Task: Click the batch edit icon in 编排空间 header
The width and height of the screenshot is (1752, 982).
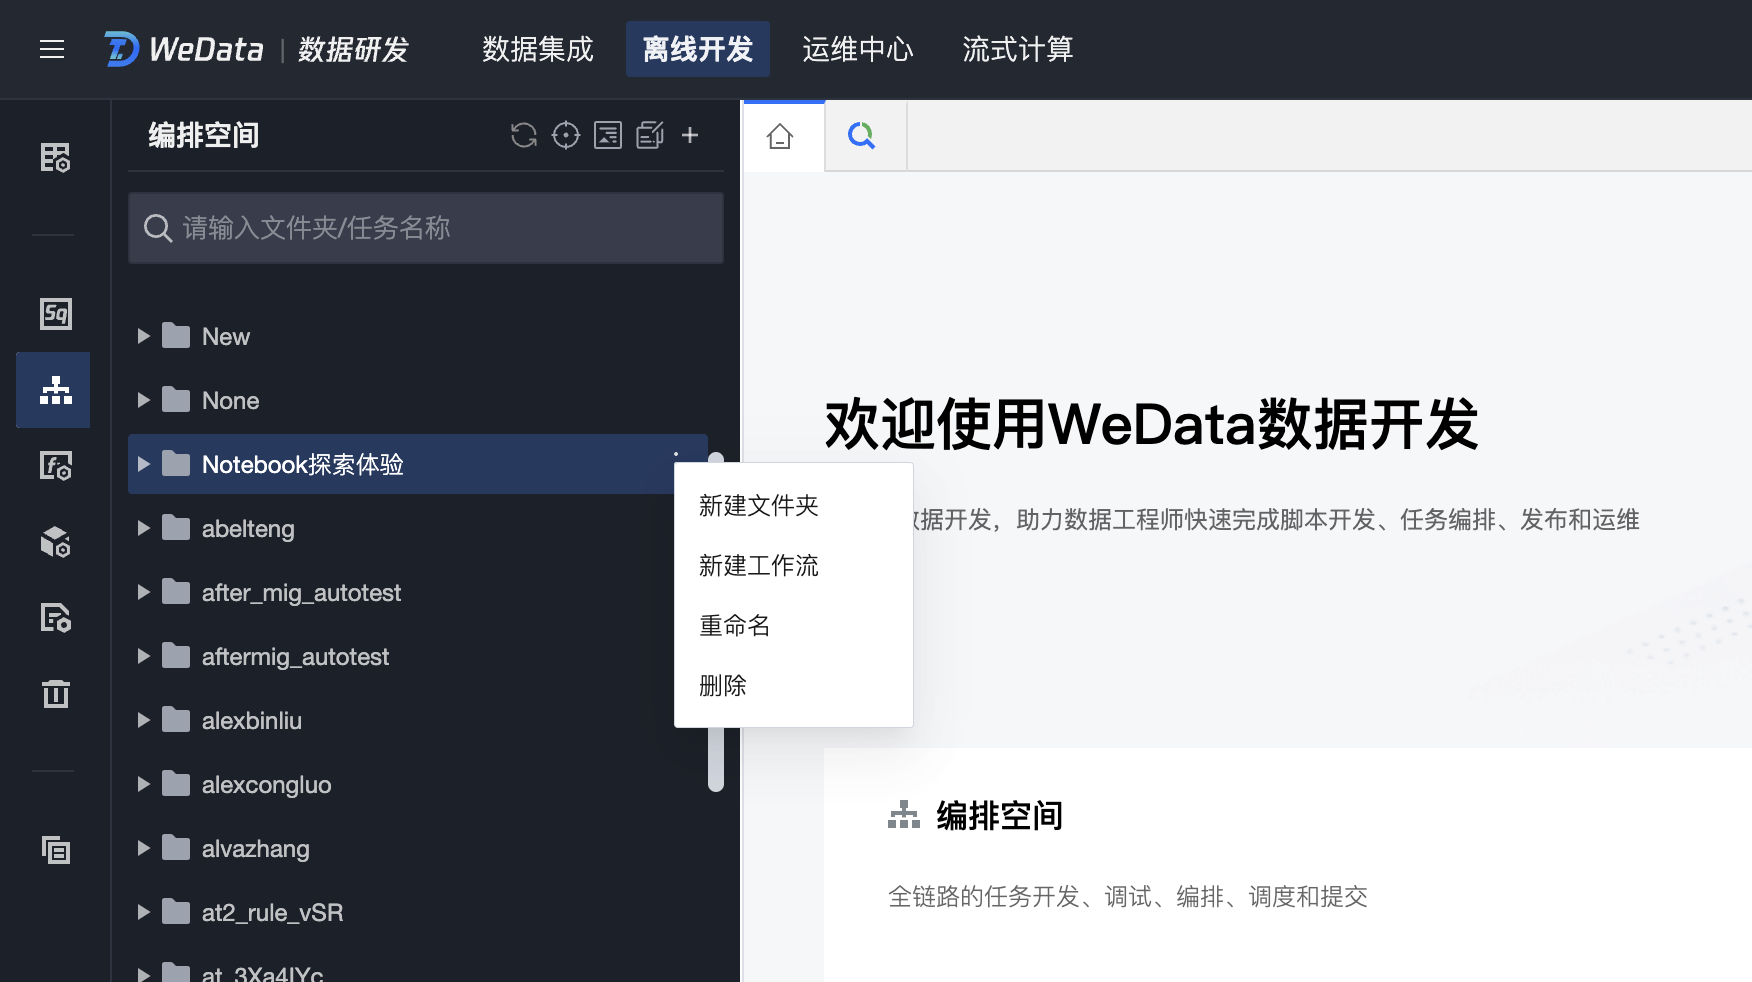Action: coord(650,135)
